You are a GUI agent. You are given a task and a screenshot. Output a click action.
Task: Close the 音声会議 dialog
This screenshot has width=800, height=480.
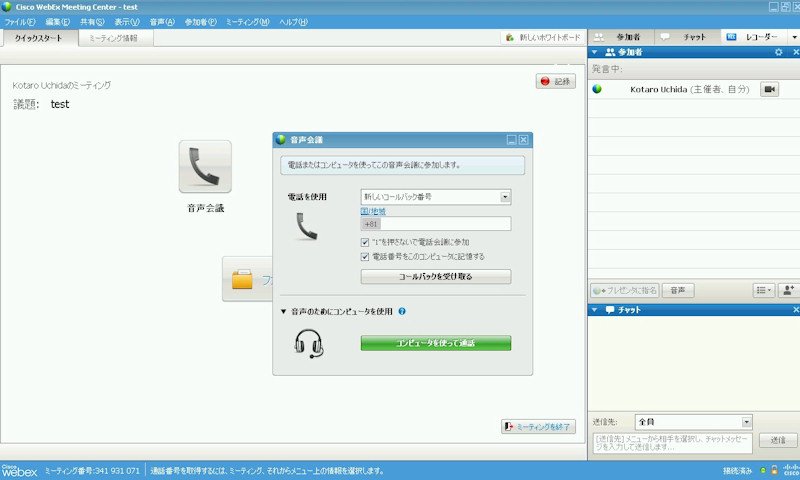523,140
